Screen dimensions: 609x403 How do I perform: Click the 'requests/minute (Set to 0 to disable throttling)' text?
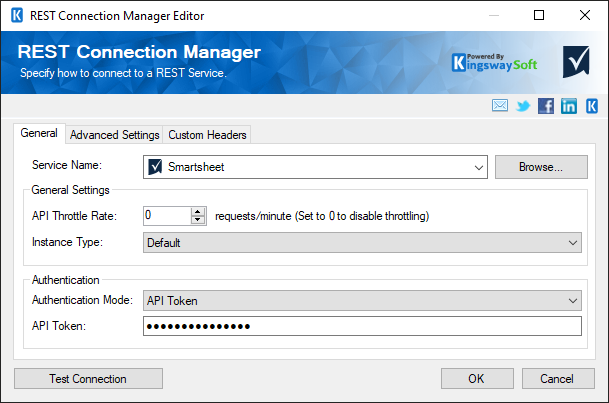[x=322, y=216]
